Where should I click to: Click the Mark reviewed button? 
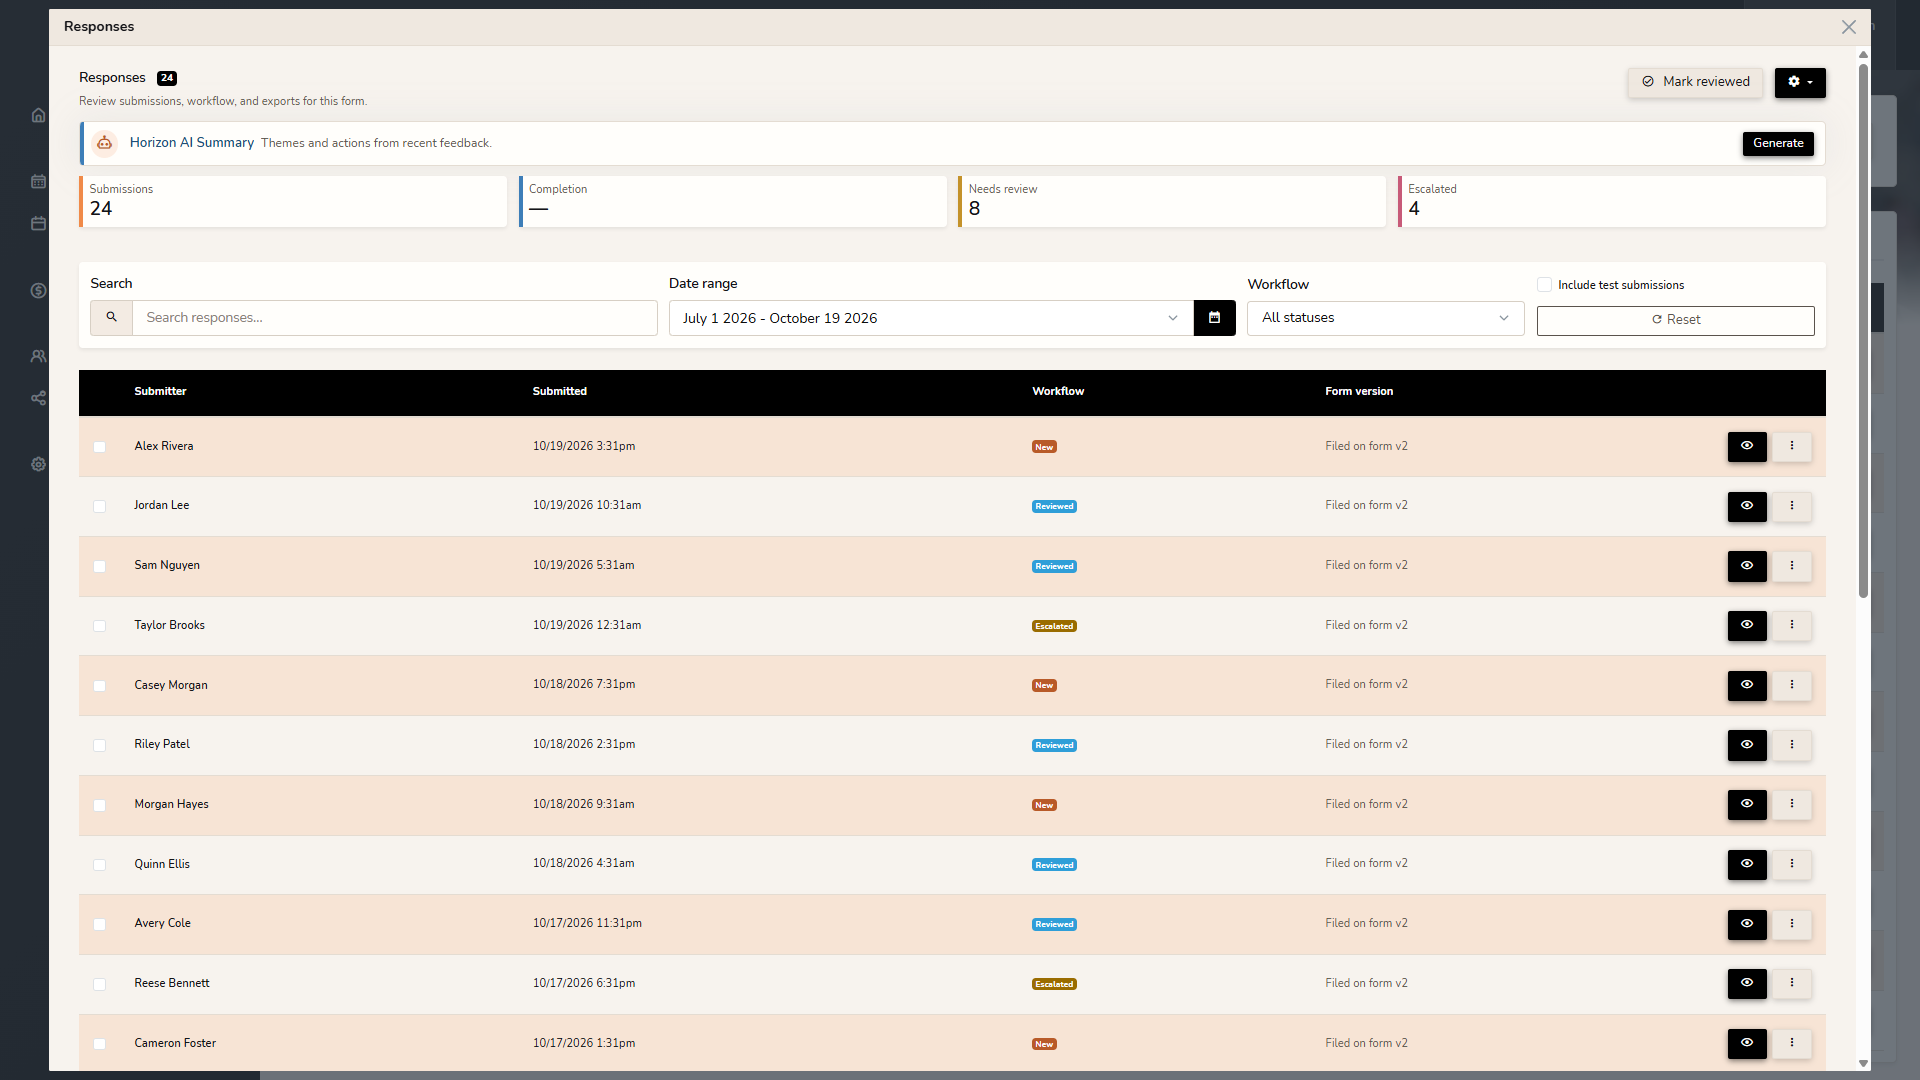pos(1696,82)
